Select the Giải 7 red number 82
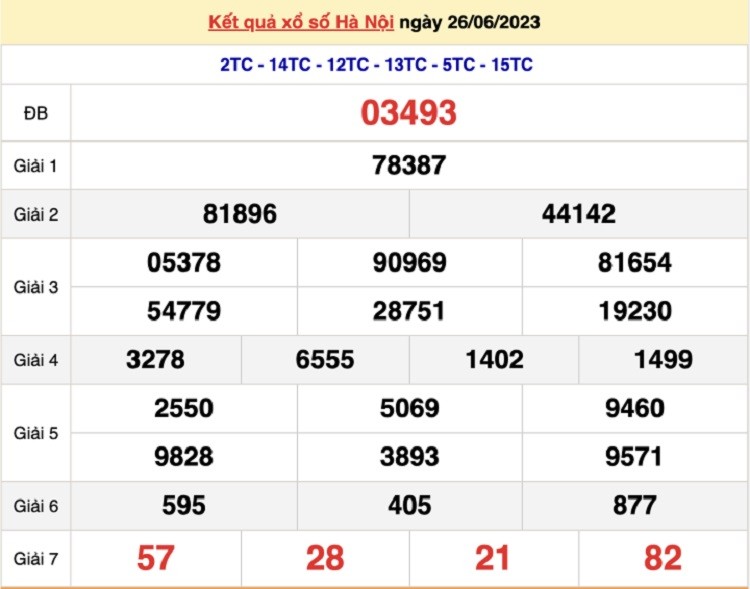 tap(663, 558)
